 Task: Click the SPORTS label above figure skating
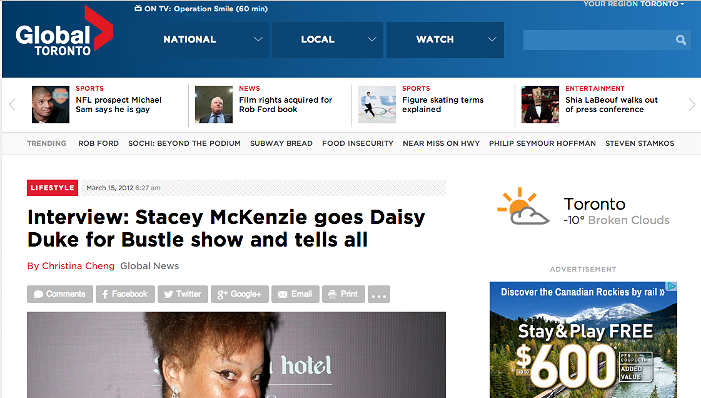click(416, 89)
